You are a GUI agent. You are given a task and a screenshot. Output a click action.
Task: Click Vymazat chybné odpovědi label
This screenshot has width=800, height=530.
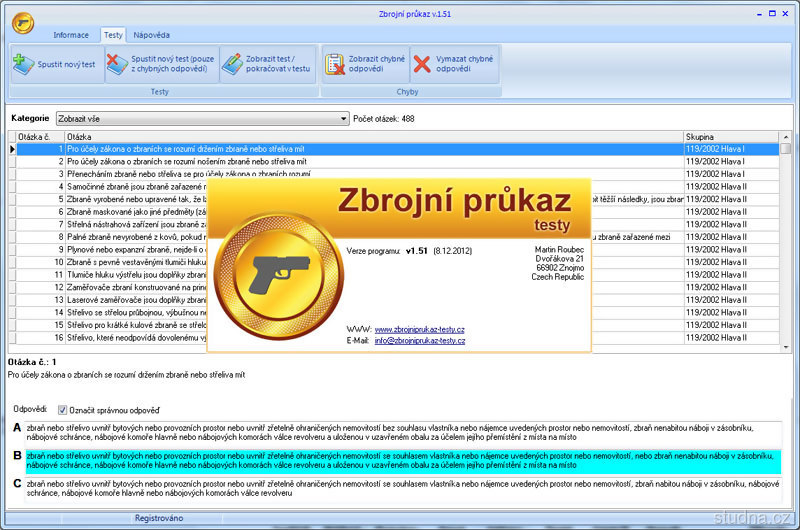tap(464, 64)
